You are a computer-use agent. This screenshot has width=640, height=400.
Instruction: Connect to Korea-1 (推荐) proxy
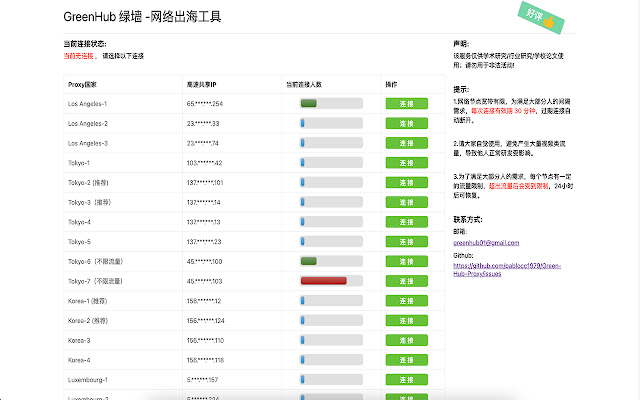click(406, 301)
